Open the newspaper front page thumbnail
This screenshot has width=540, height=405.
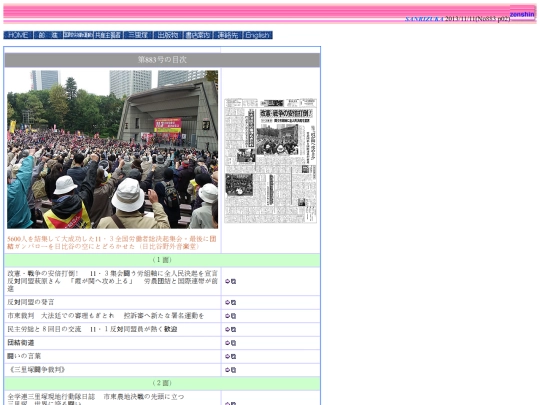coord(270,161)
